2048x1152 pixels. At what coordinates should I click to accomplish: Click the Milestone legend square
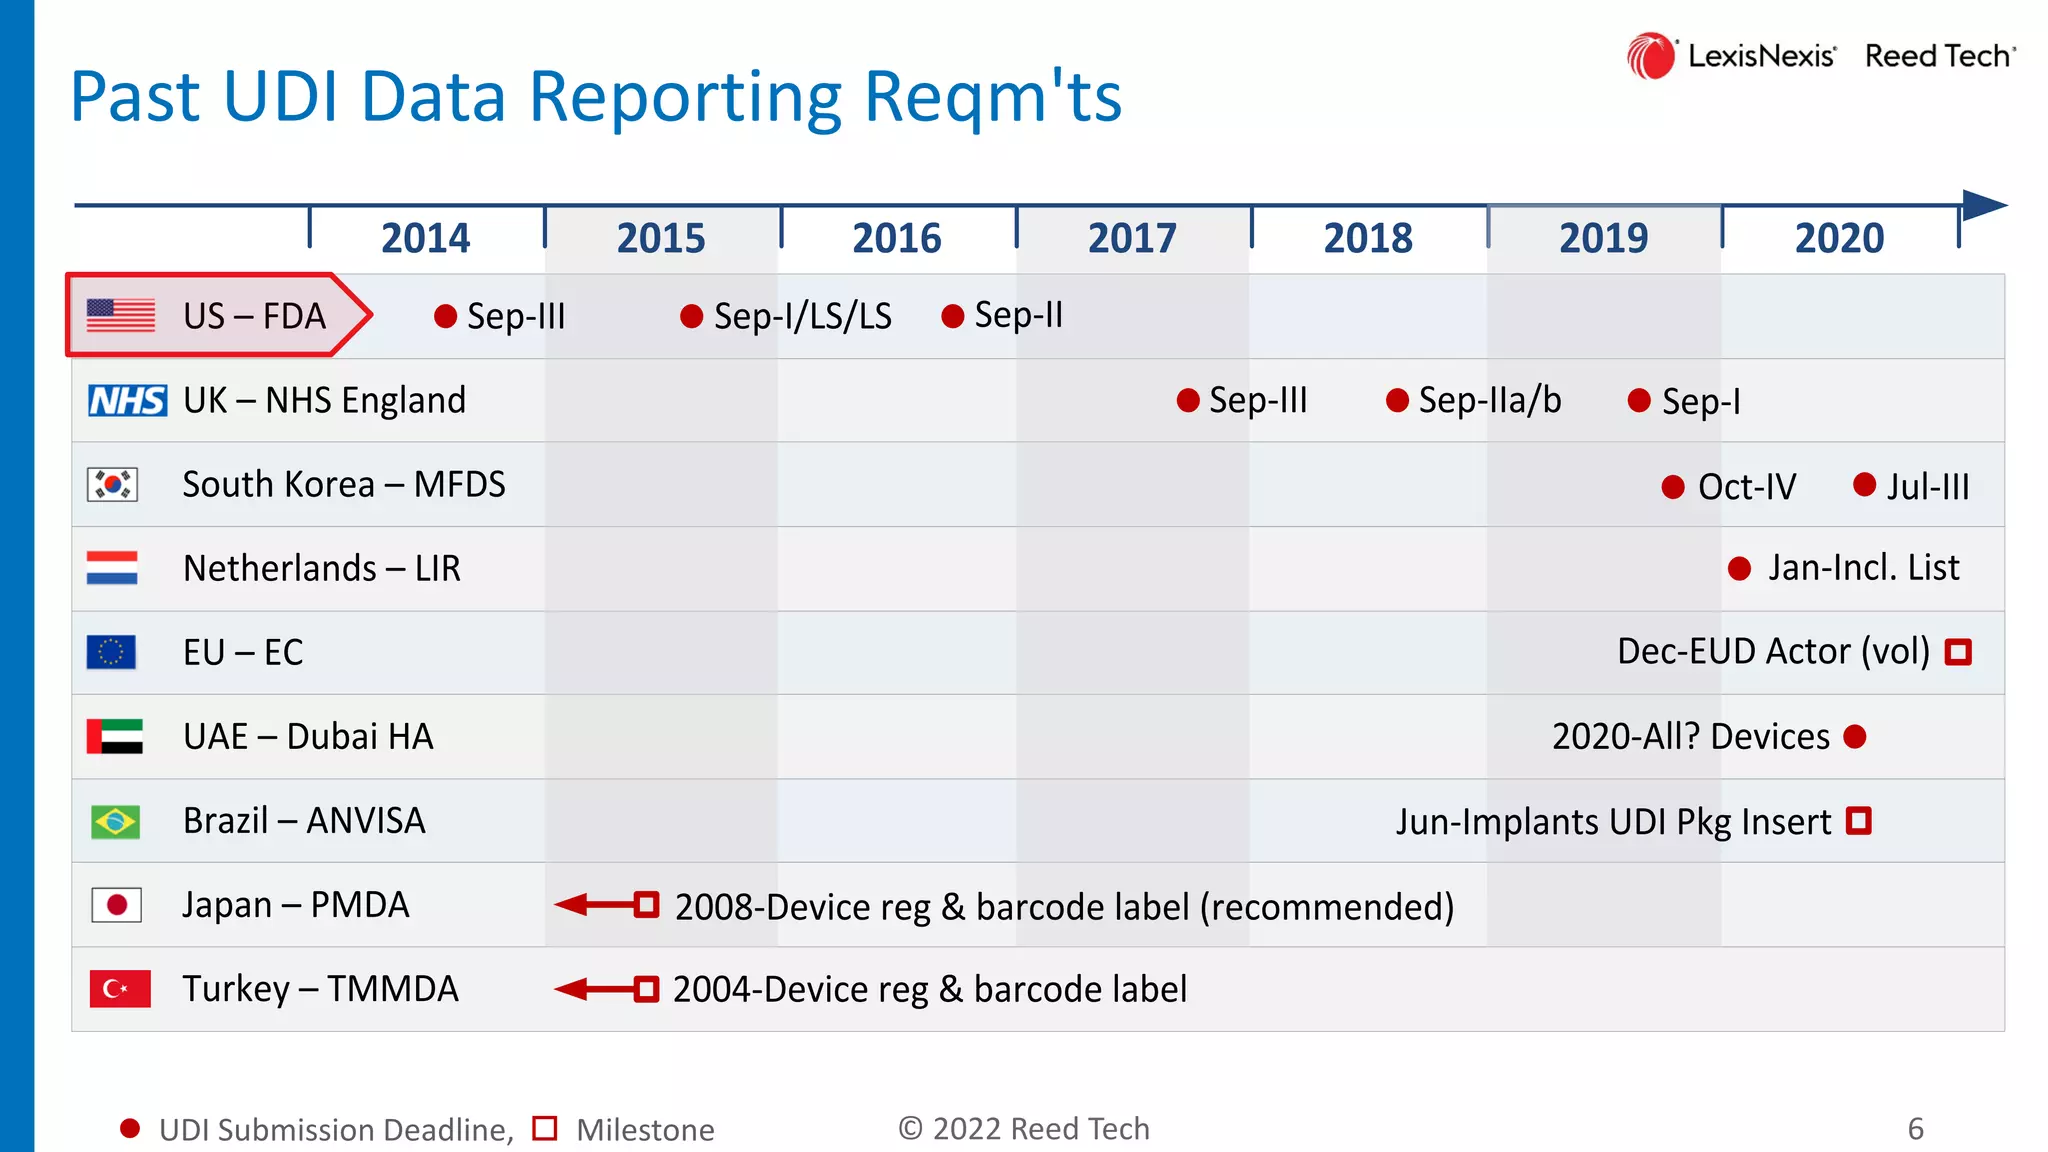544,1128
